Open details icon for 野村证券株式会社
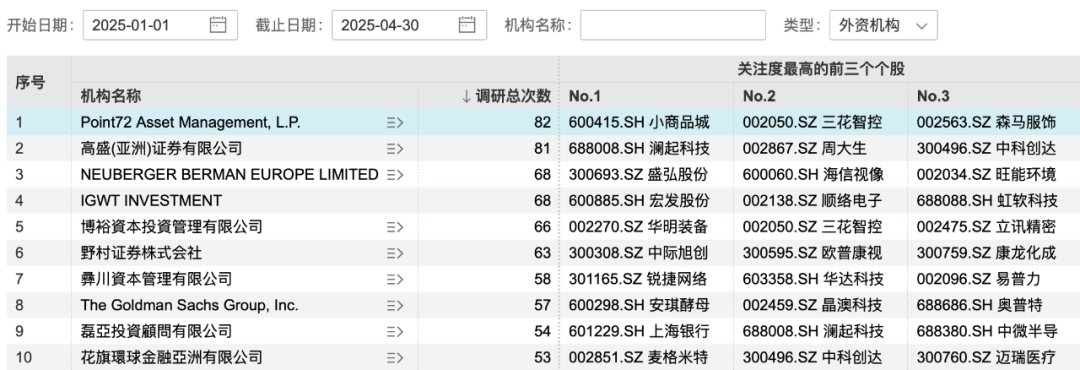The width and height of the screenshot is (1080, 370). 395,253
